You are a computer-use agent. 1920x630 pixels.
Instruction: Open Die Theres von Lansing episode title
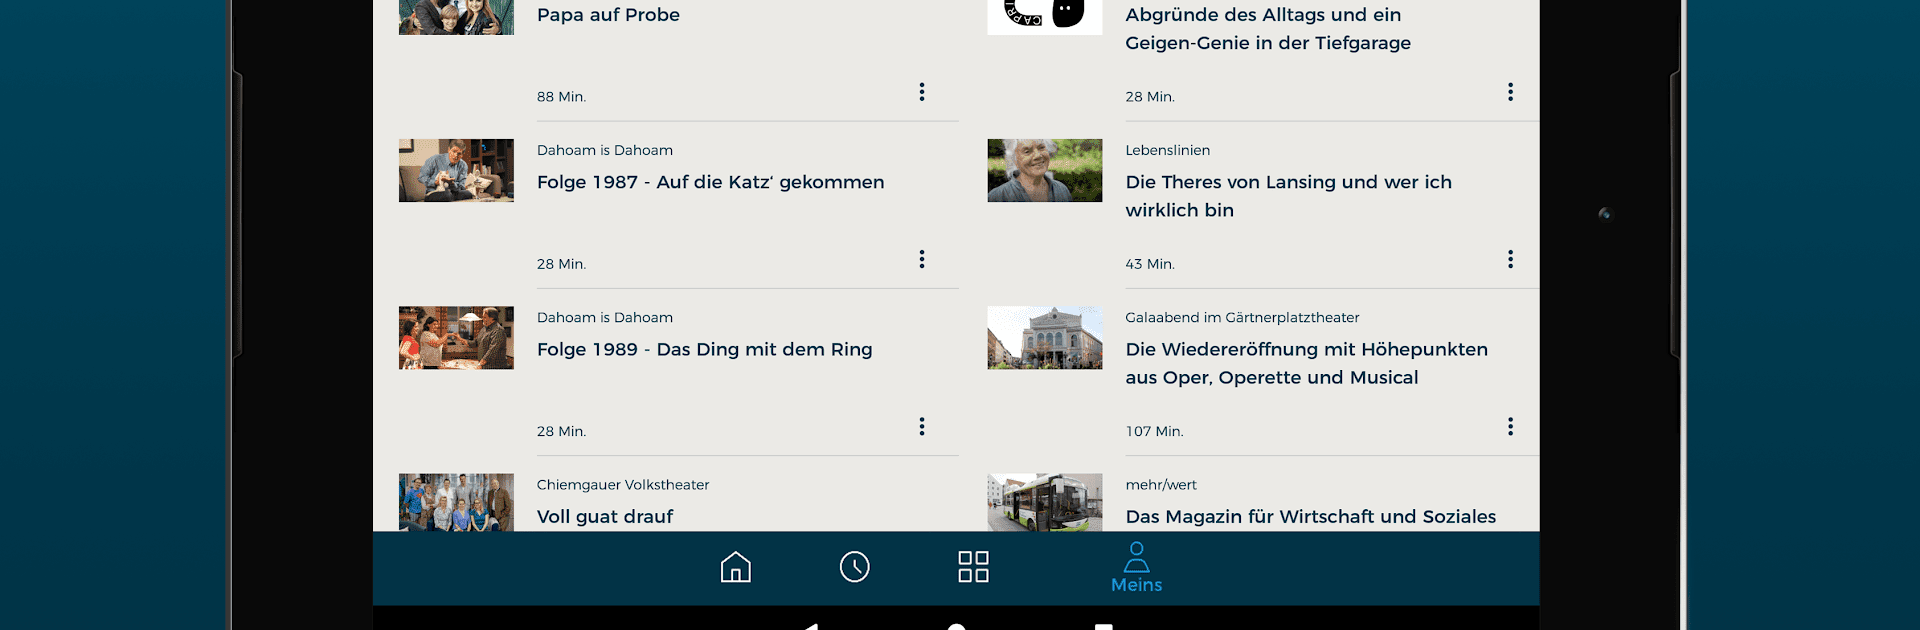pyautogui.click(x=1288, y=196)
